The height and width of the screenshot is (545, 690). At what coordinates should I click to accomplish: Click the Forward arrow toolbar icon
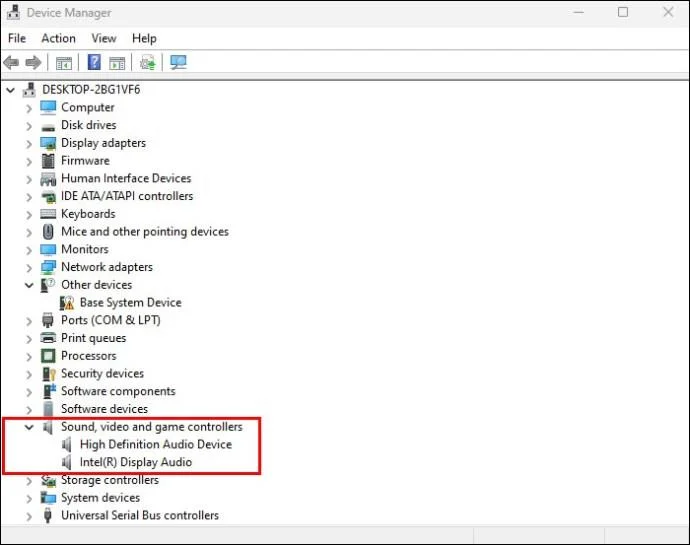tap(33, 63)
